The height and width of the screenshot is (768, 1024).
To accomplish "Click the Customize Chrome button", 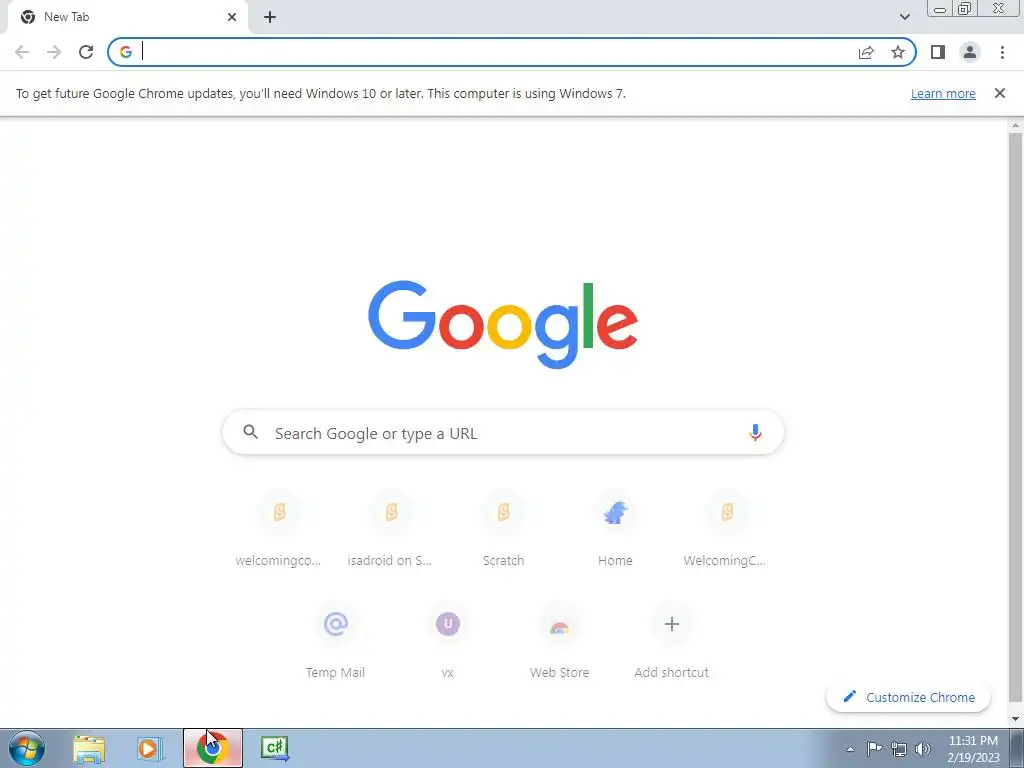I will 908,697.
